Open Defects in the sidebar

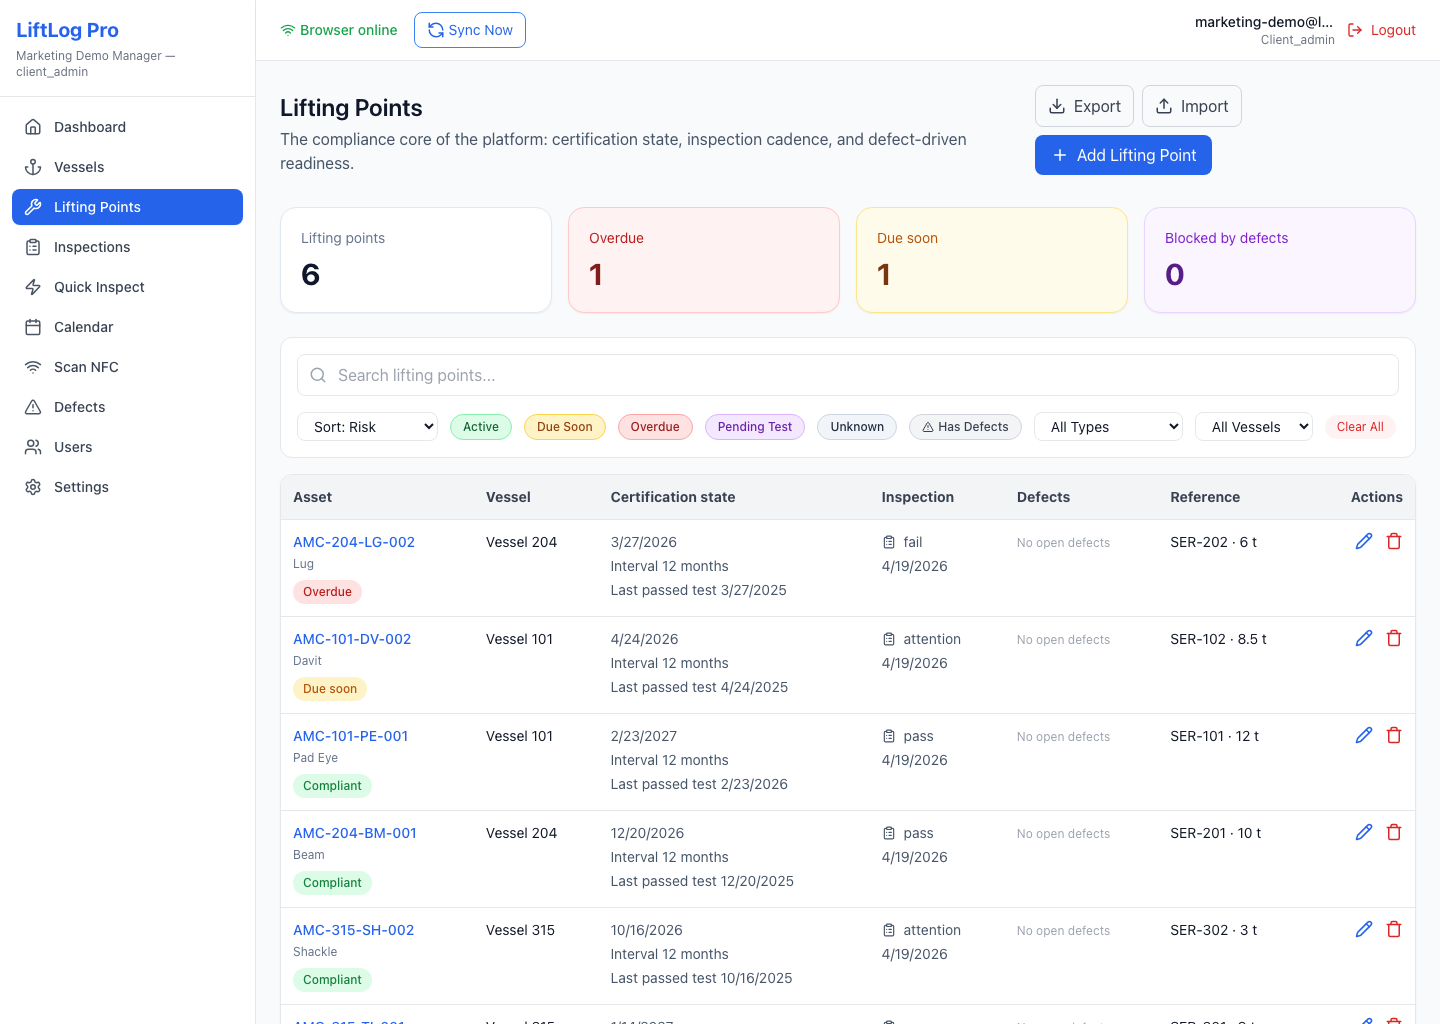(x=127, y=407)
